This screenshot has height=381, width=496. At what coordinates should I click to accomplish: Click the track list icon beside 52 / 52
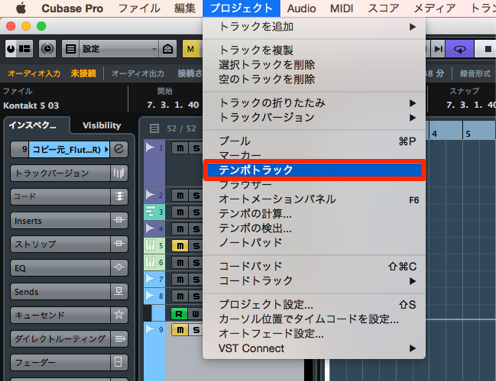click(154, 128)
